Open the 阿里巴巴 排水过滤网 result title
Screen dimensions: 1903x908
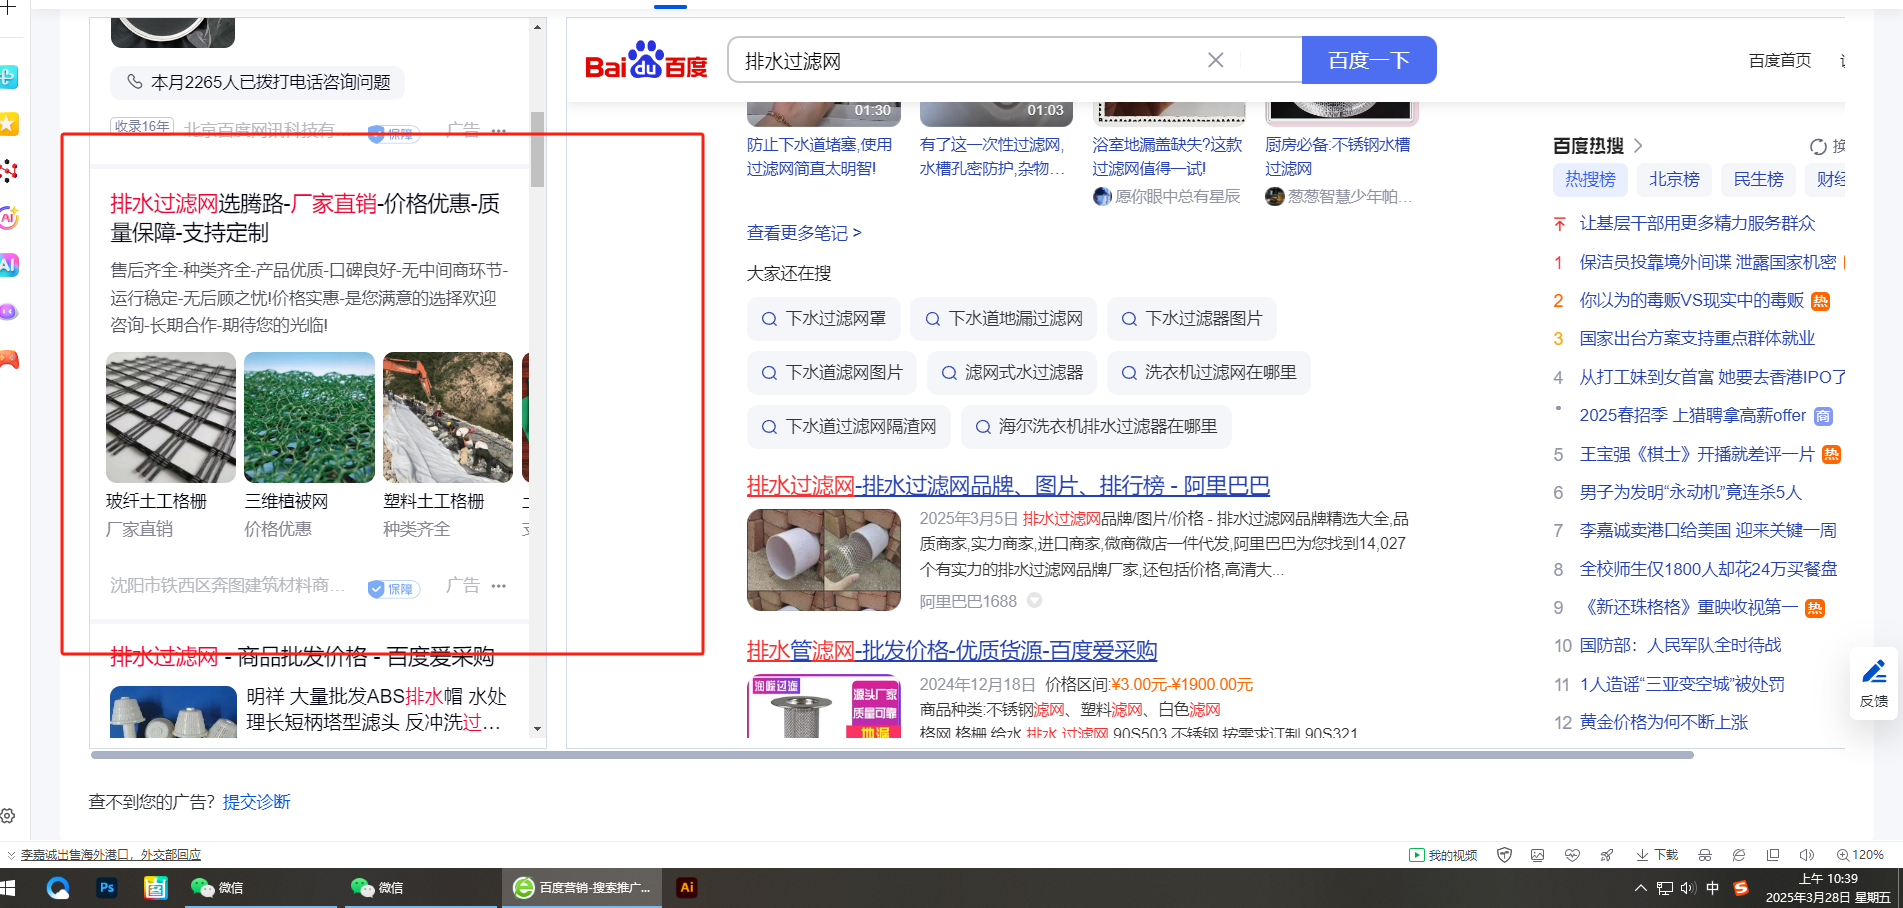pyautogui.click(x=1008, y=486)
